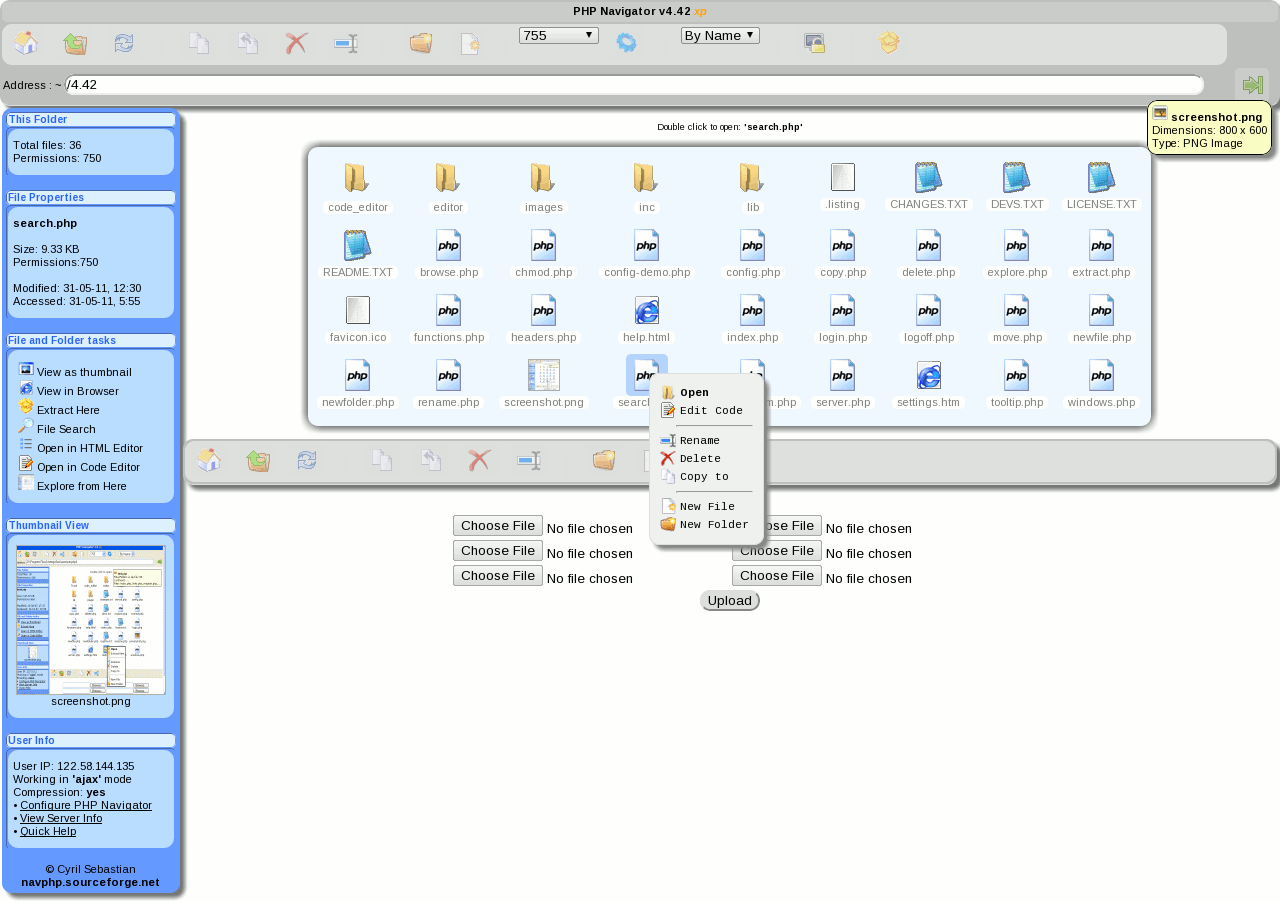
Task: Click the New Folder icon in top toolbar
Action: [421, 43]
